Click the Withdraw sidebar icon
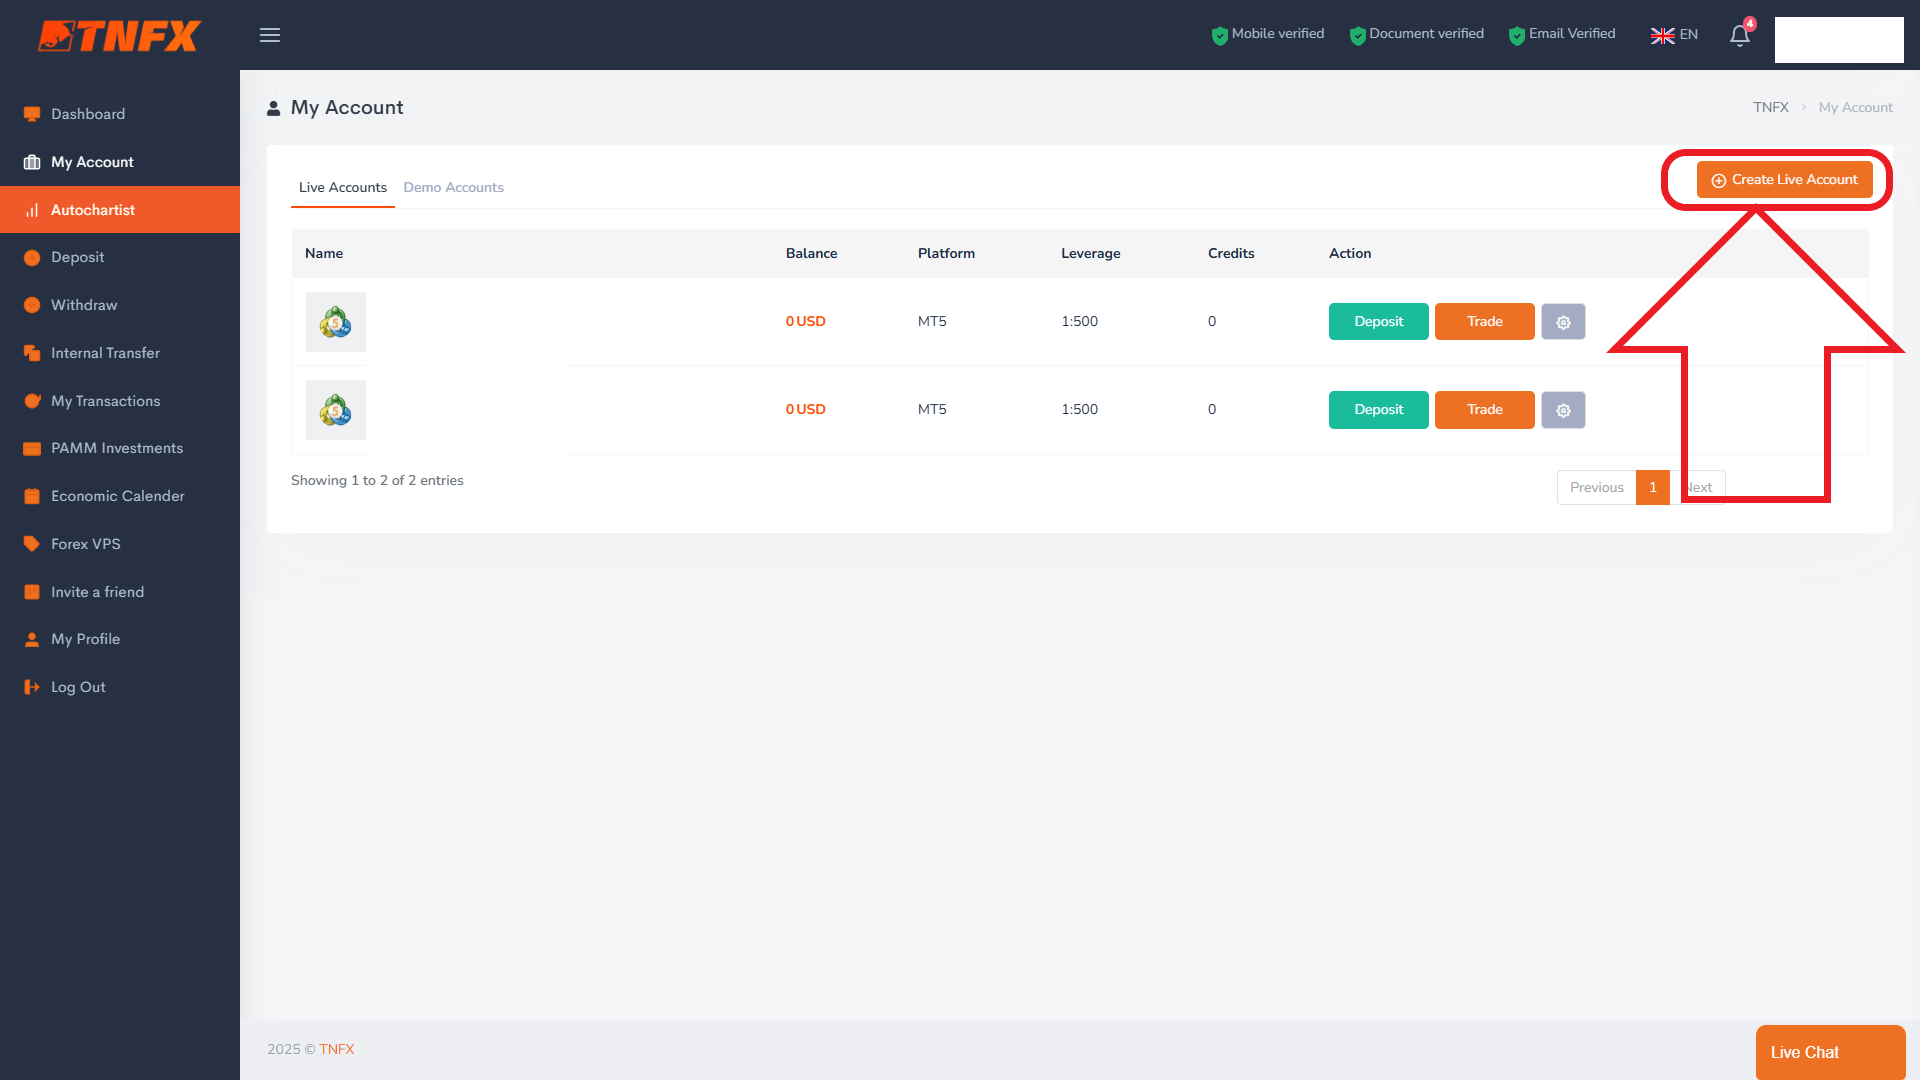1920x1080 pixels. 32,305
